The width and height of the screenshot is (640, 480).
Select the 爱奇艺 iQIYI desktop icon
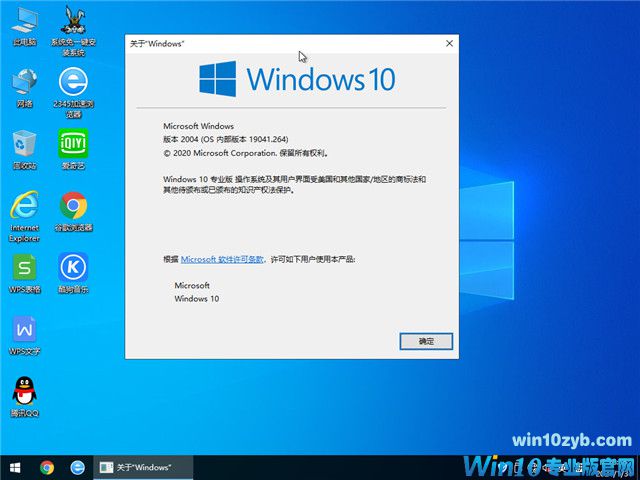coord(72,144)
